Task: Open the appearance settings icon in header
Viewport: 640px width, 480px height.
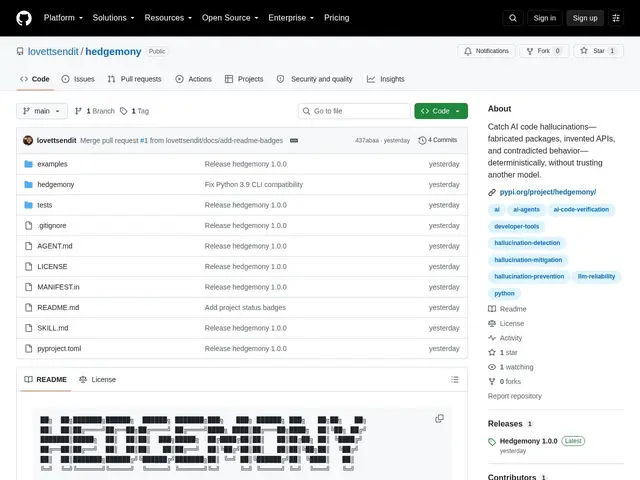Action: pyautogui.click(x=616, y=18)
